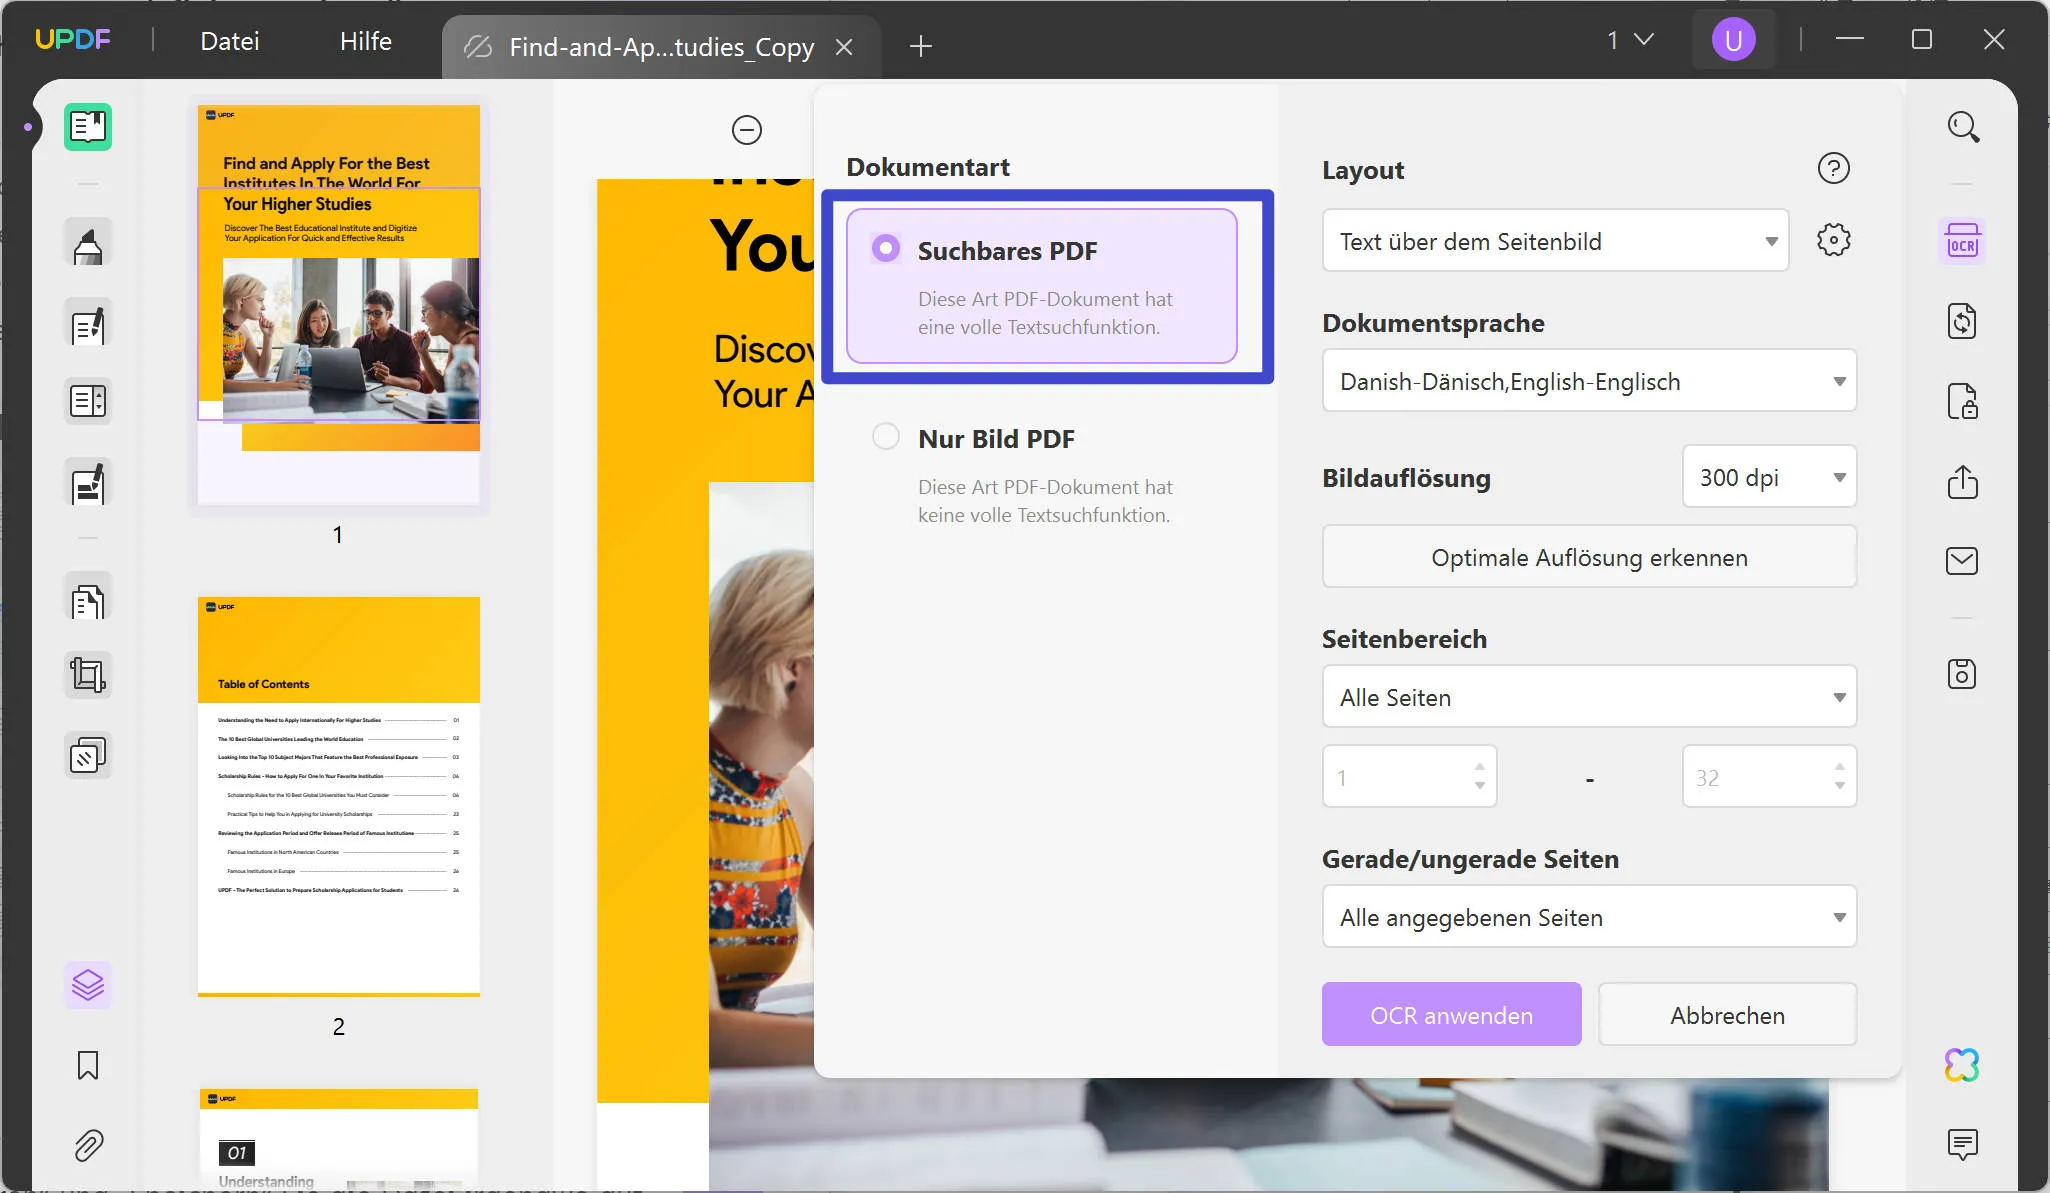2050x1193 pixels.
Task: Open the Layout dropdown Text über dem Seitenbild
Action: click(x=1553, y=240)
